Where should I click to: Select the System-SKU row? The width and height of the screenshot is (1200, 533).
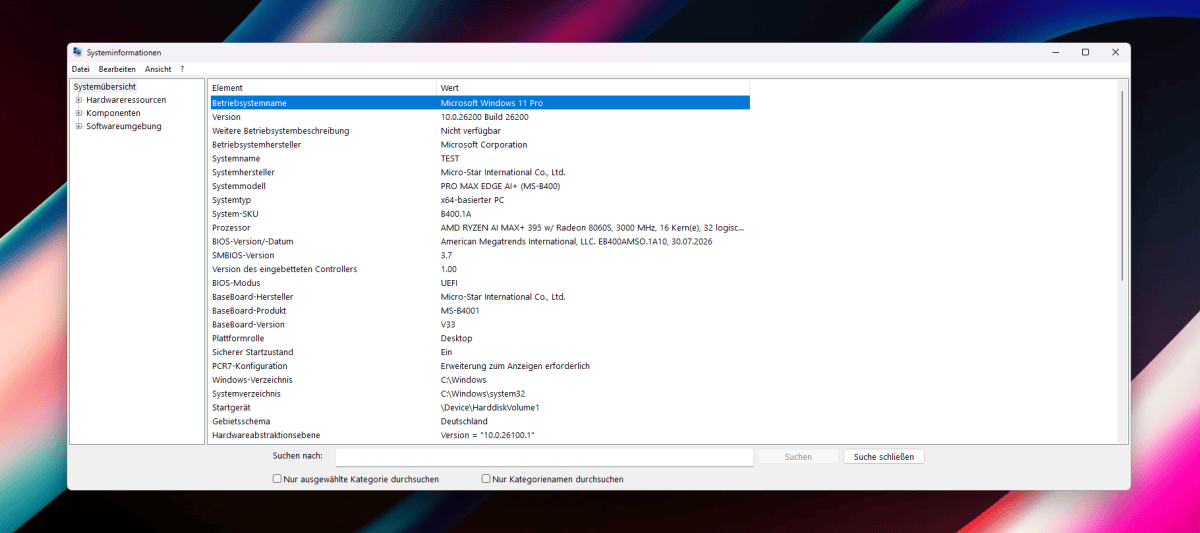479,214
